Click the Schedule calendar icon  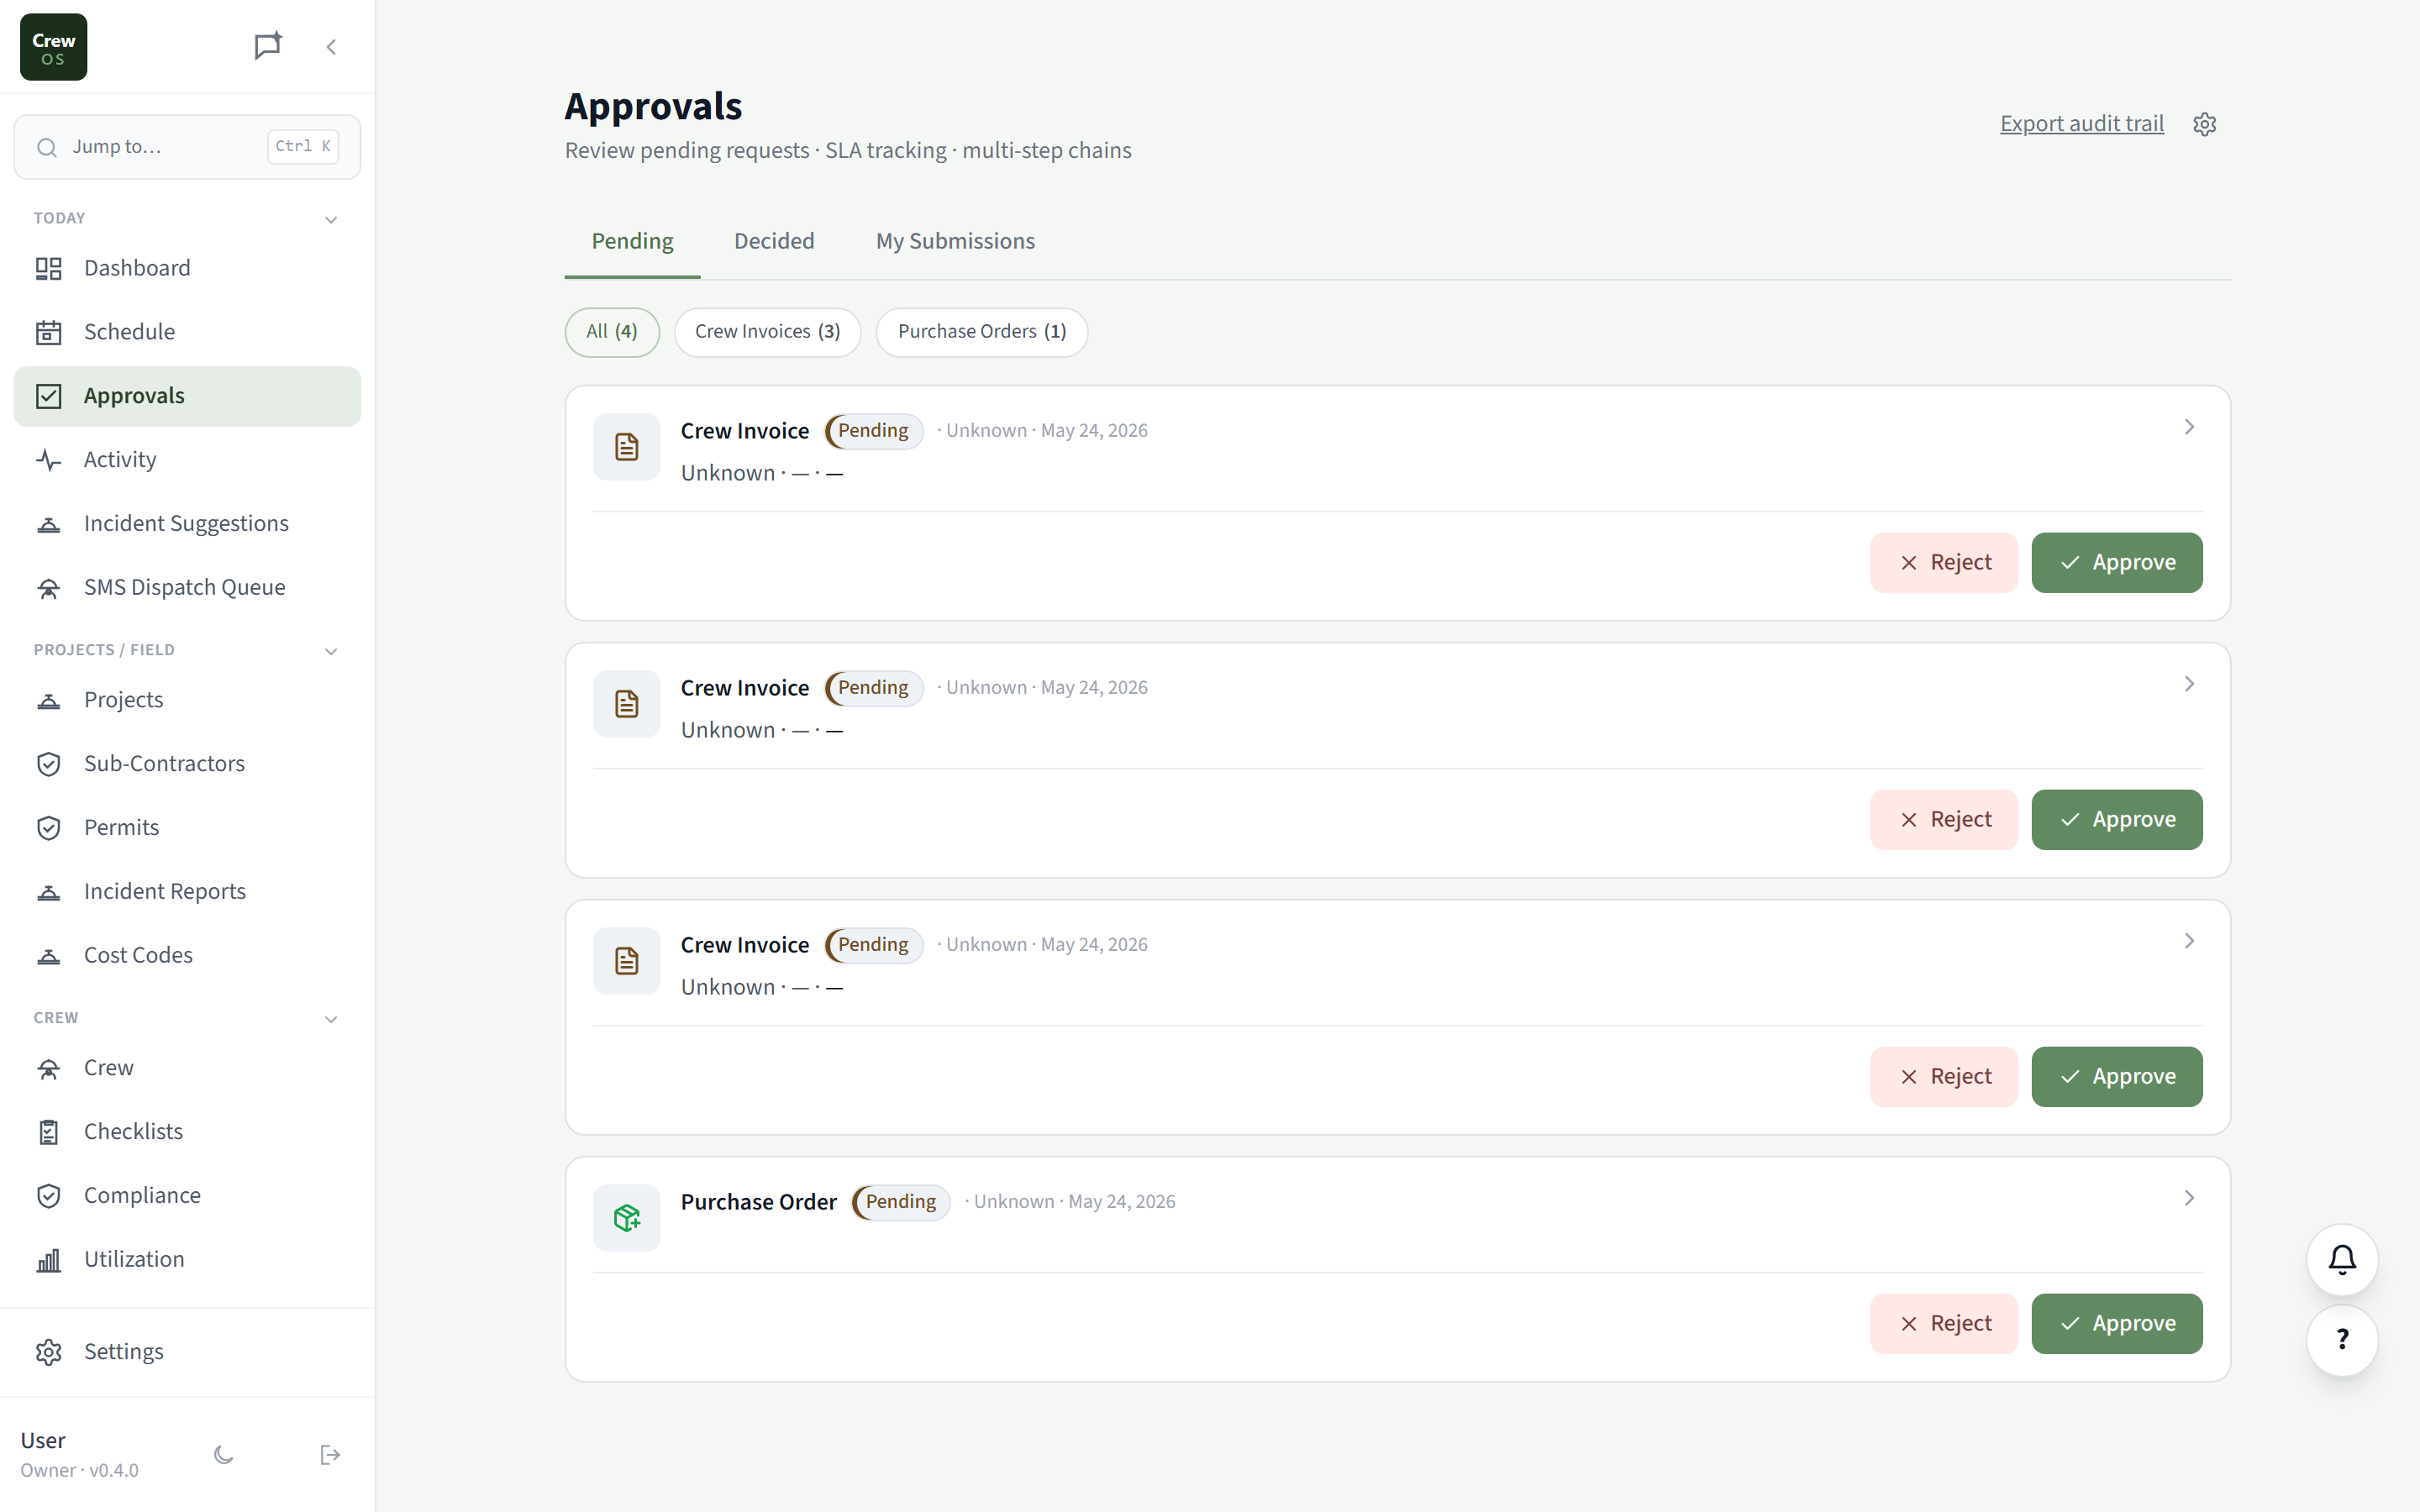click(x=49, y=332)
